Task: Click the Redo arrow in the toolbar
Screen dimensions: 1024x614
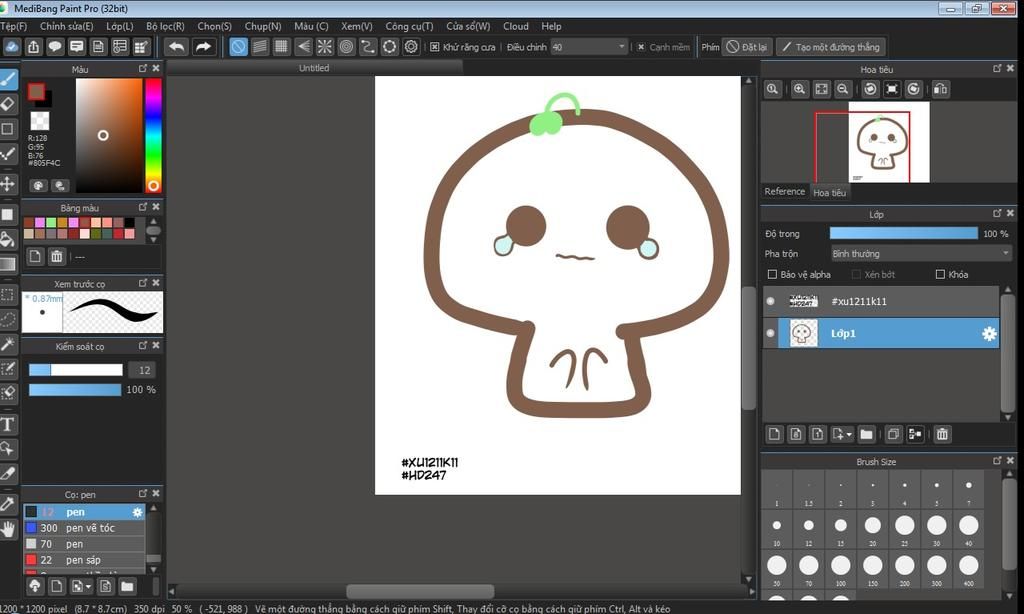Action: pos(204,47)
